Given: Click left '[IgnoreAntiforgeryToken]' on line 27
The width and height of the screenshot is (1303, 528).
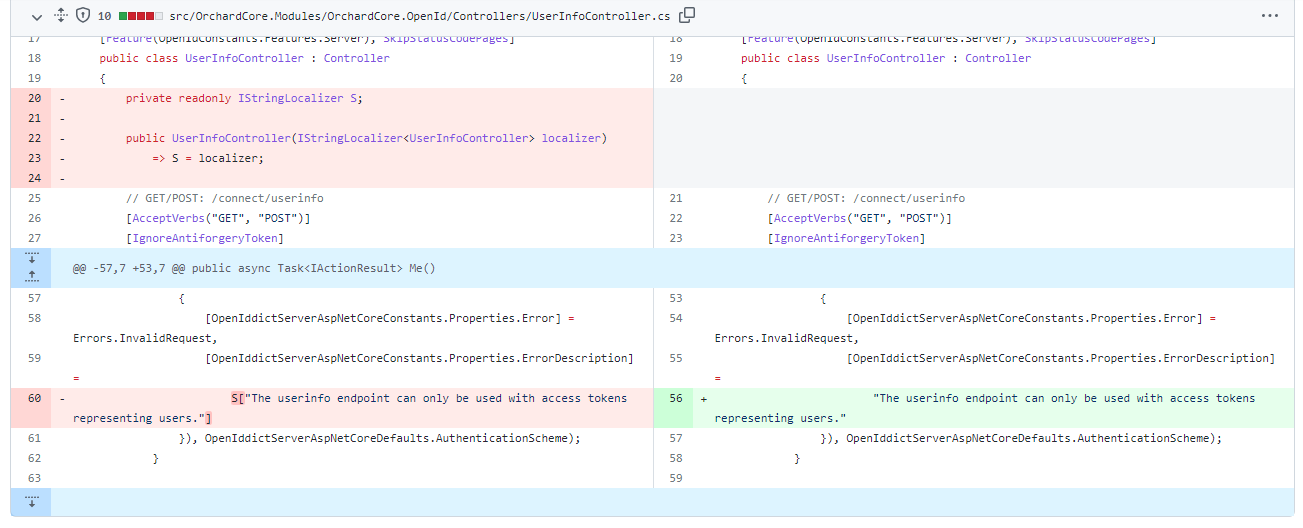Looking at the screenshot, I should (204, 238).
